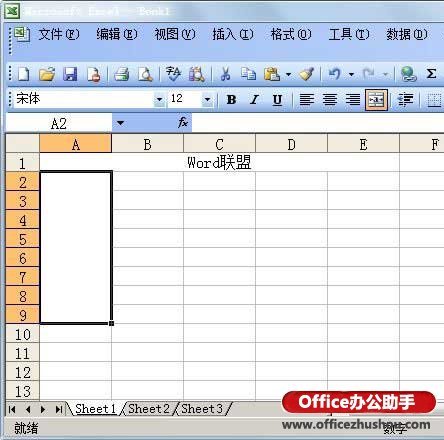Click the AutoSum sigma icon
Viewport: 444px width, 440px height.
coord(431,74)
